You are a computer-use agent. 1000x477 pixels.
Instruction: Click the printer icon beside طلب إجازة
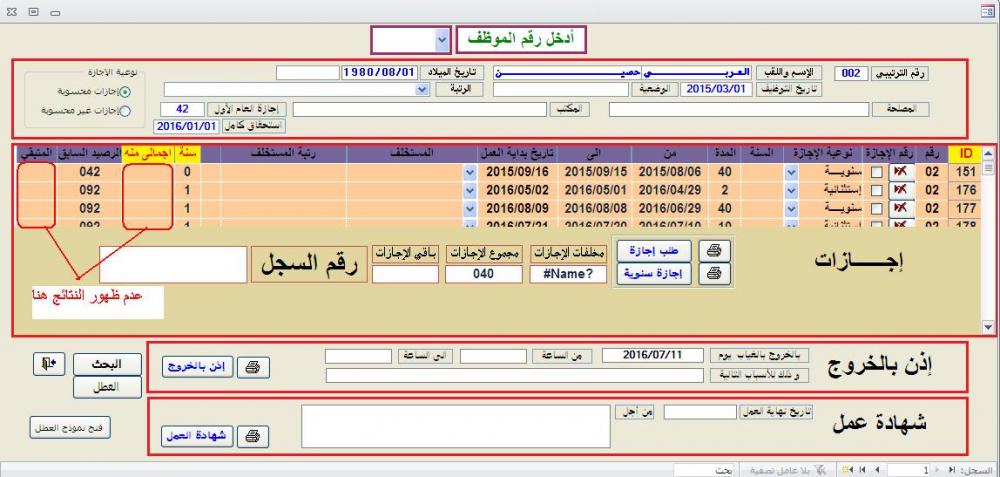pyautogui.click(x=714, y=250)
